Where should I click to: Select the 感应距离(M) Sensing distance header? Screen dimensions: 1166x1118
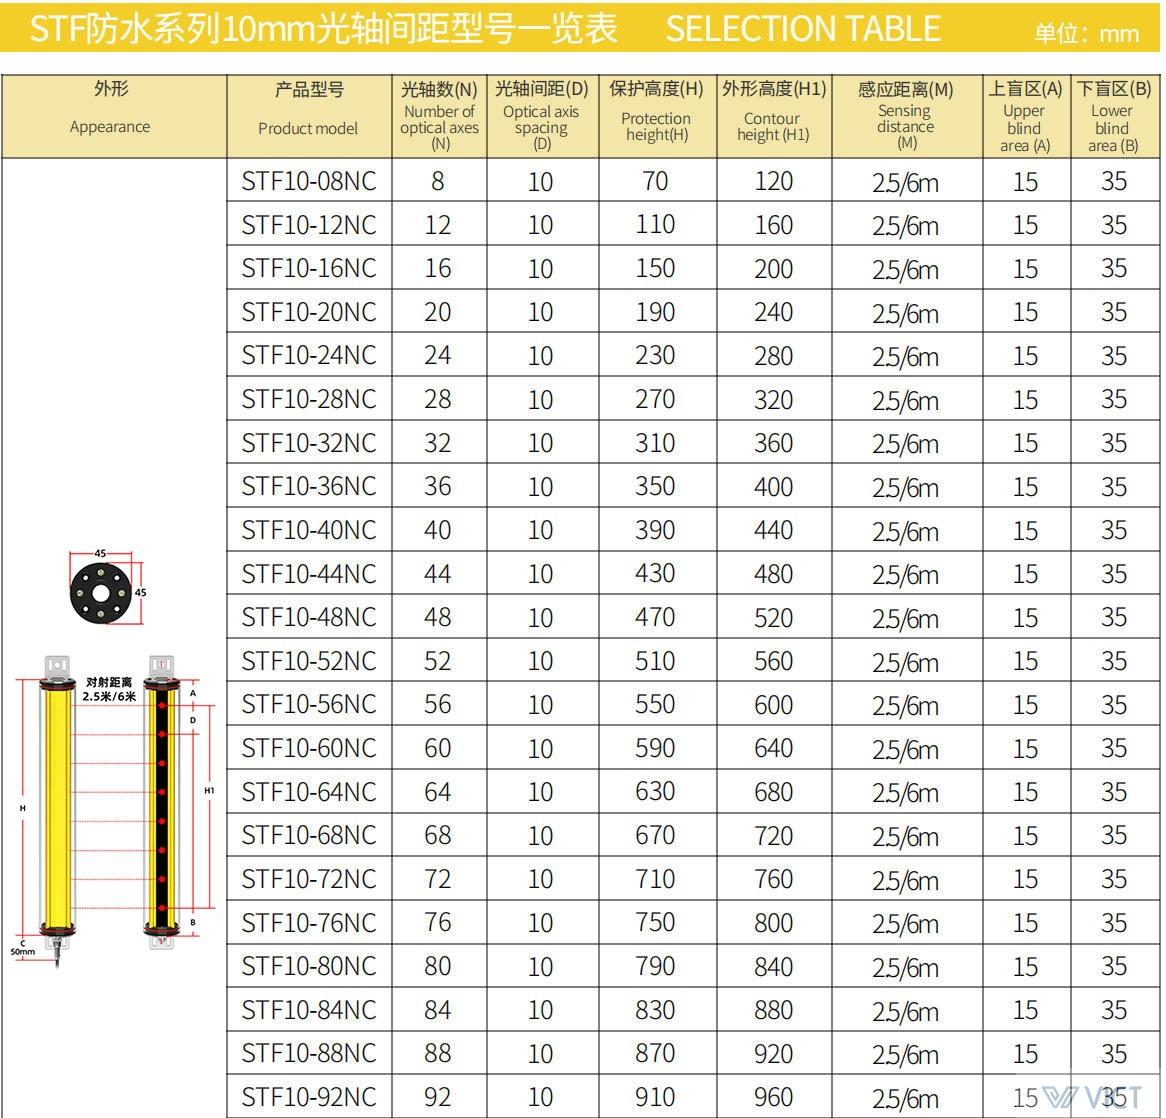[x=905, y=115]
